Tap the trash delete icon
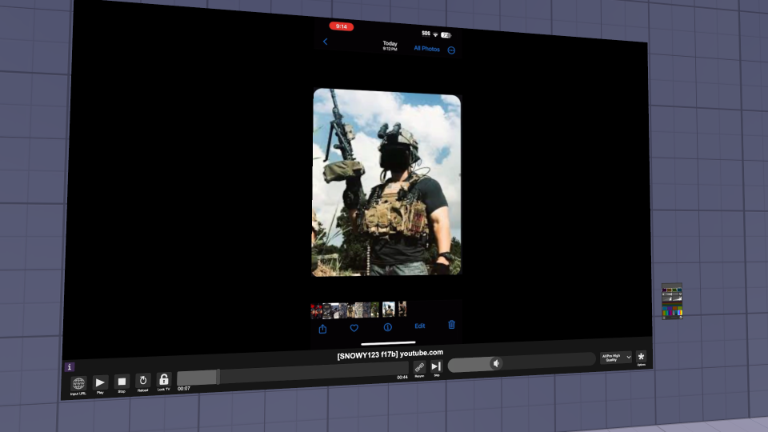The width and height of the screenshot is (768, 432). coord(451,325)
